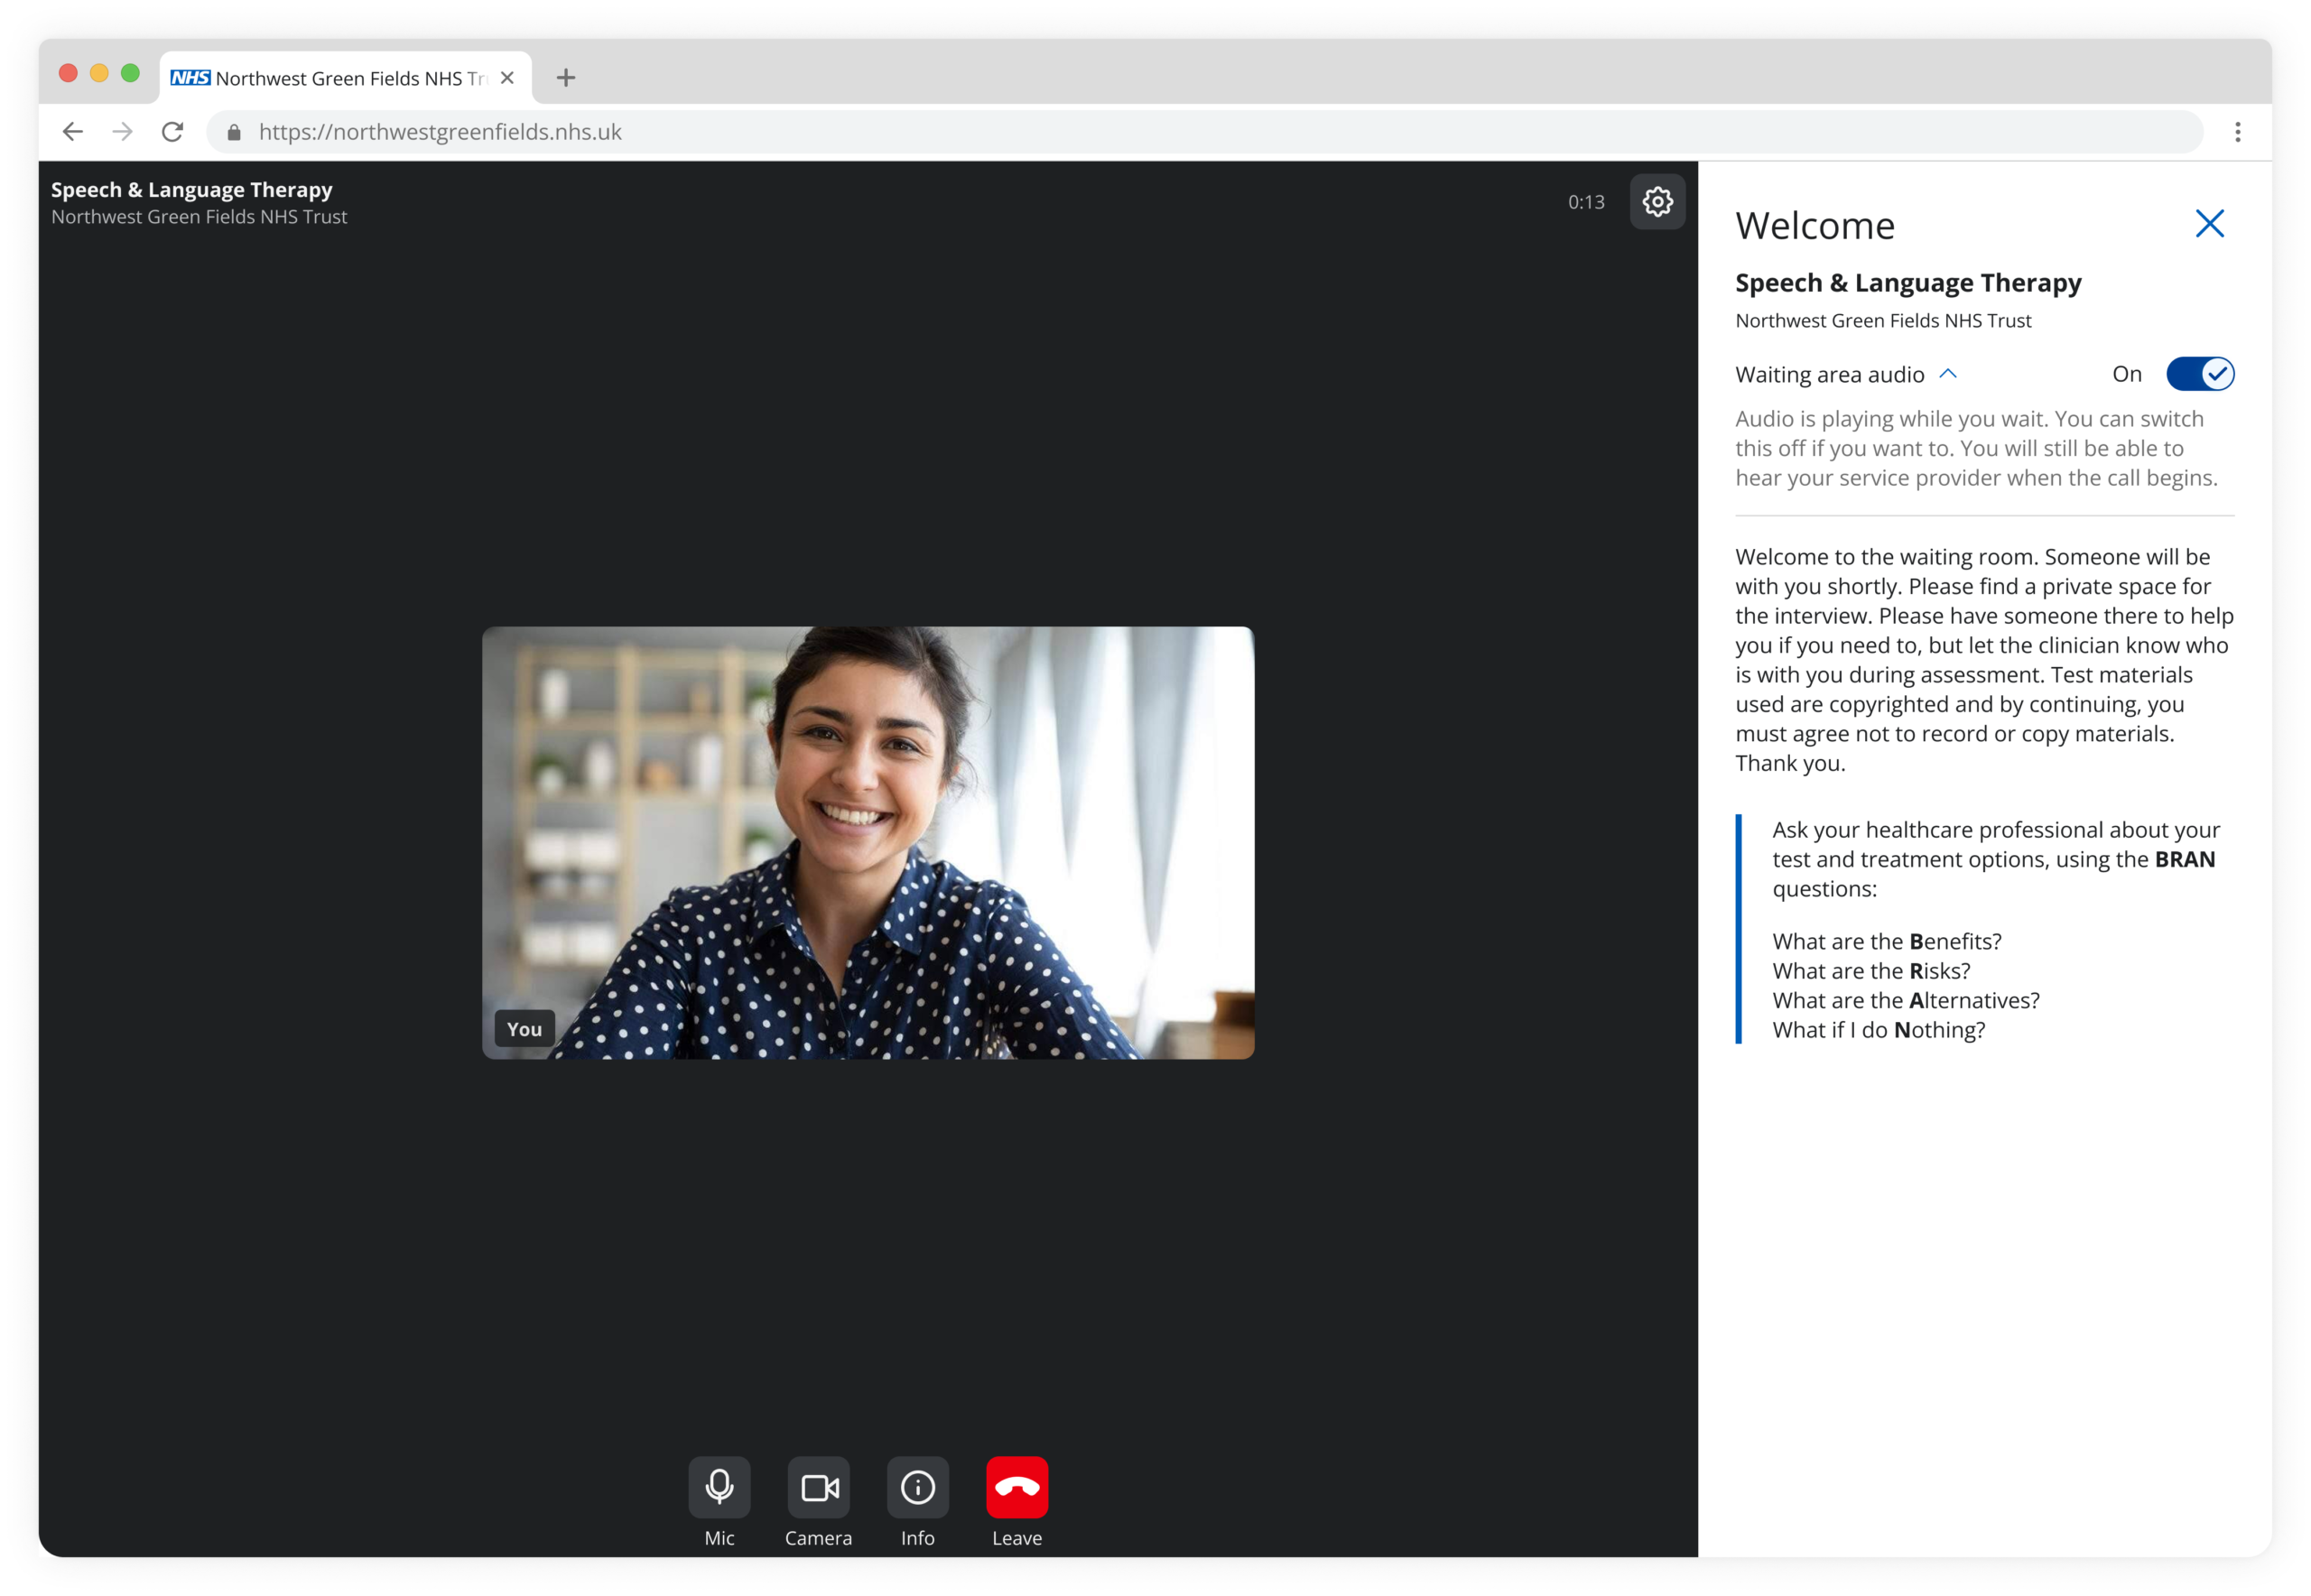Click the 0:13 call timer

pos(1586,202)
